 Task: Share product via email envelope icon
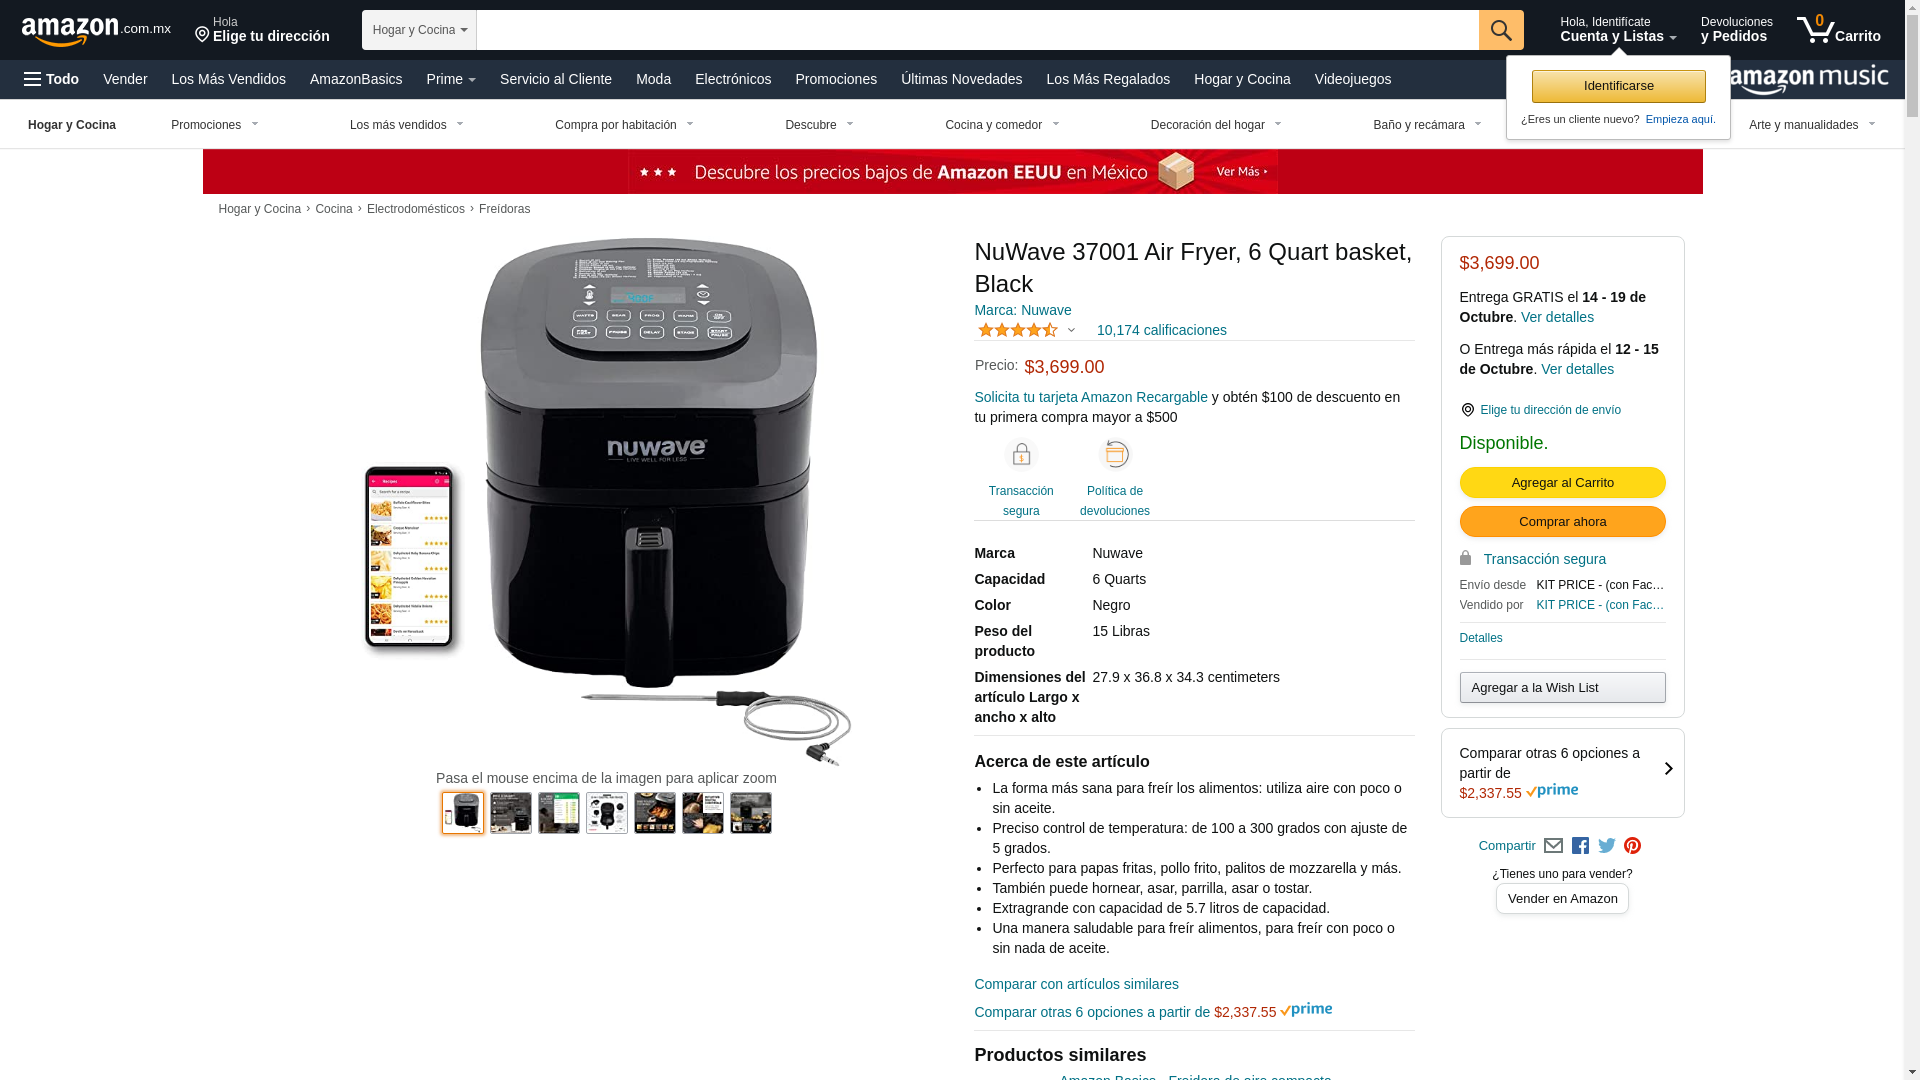[x=1553, y=846]
